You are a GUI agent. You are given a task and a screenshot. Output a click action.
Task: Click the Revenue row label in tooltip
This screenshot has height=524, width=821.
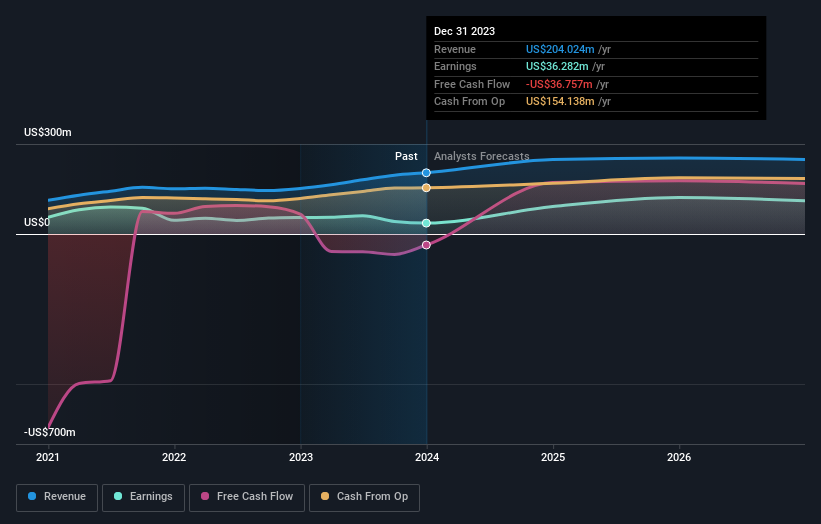point(454,49)
